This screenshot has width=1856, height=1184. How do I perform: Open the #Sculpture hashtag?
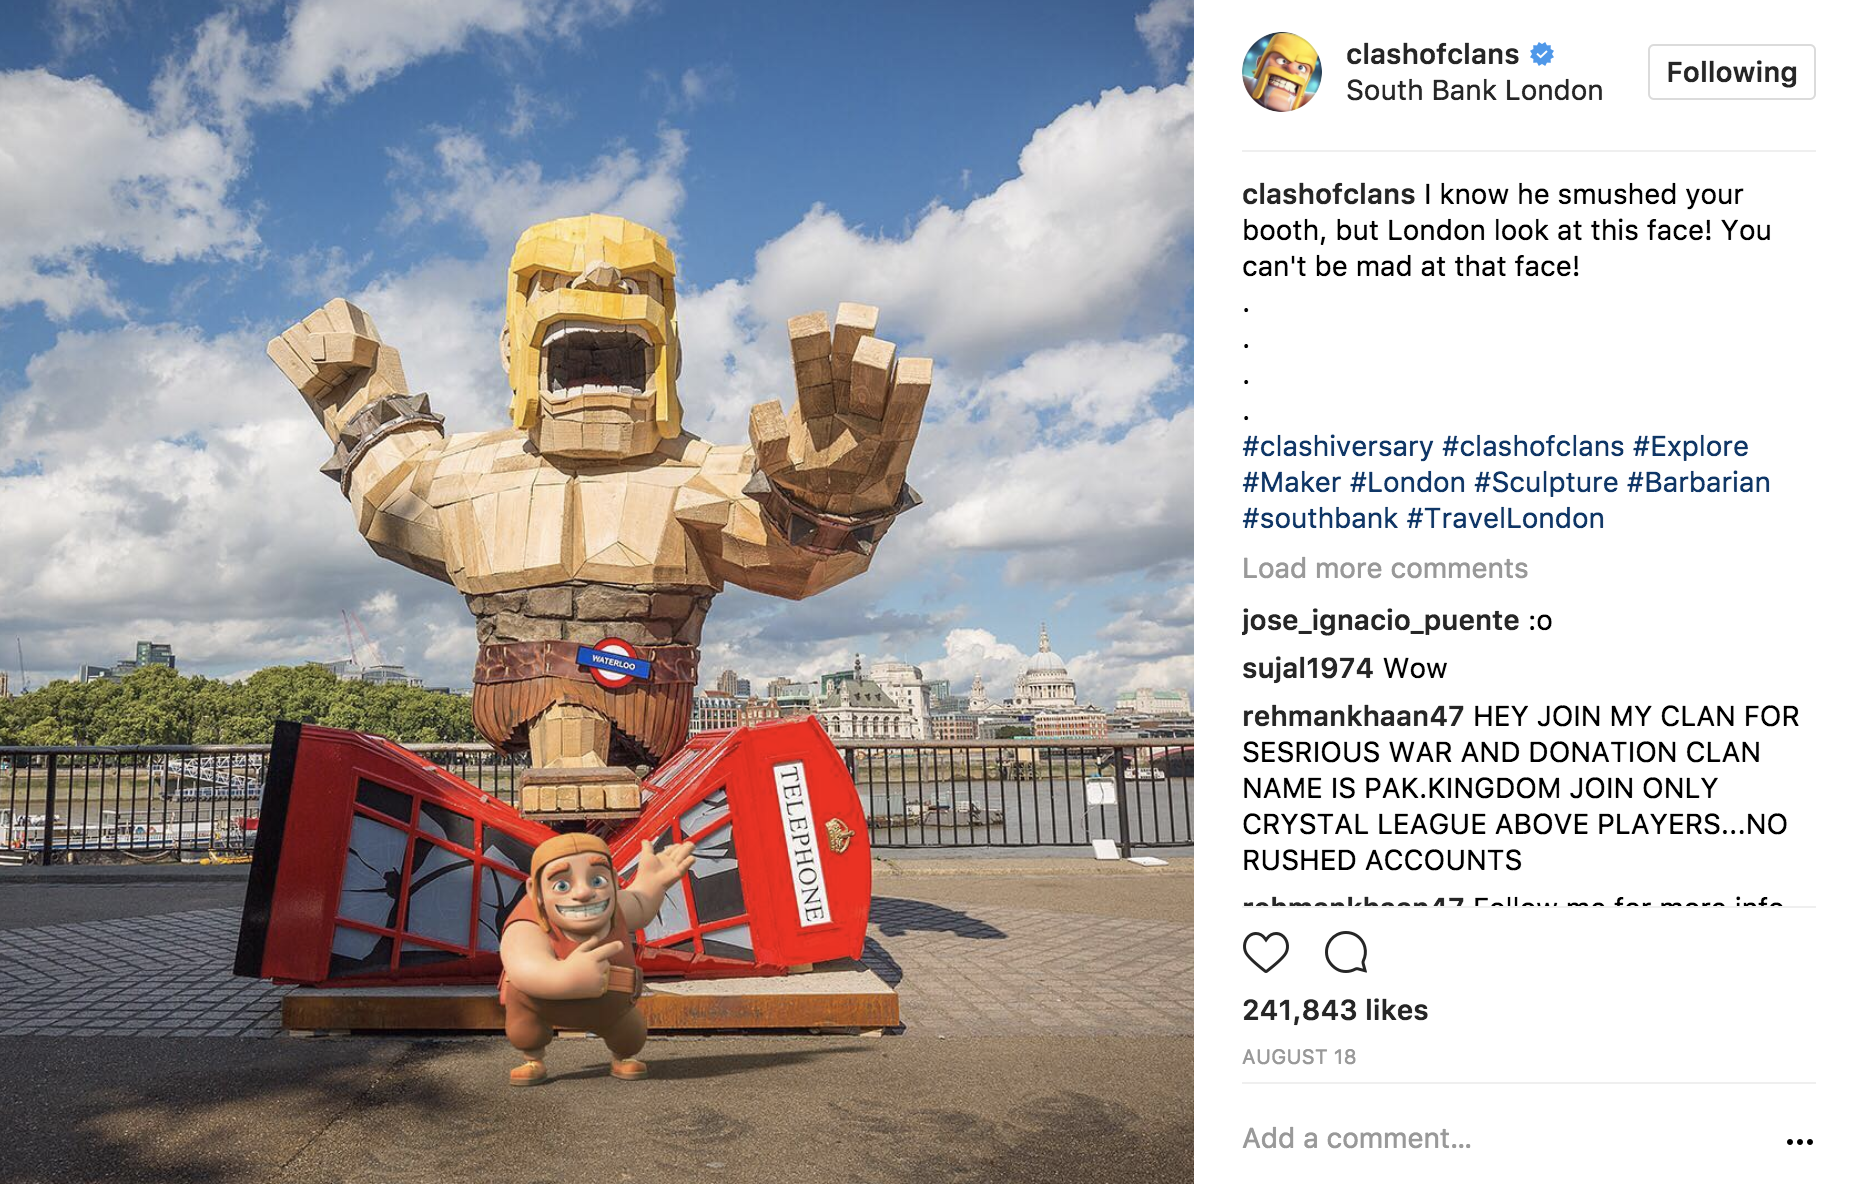click(1545, 482)
